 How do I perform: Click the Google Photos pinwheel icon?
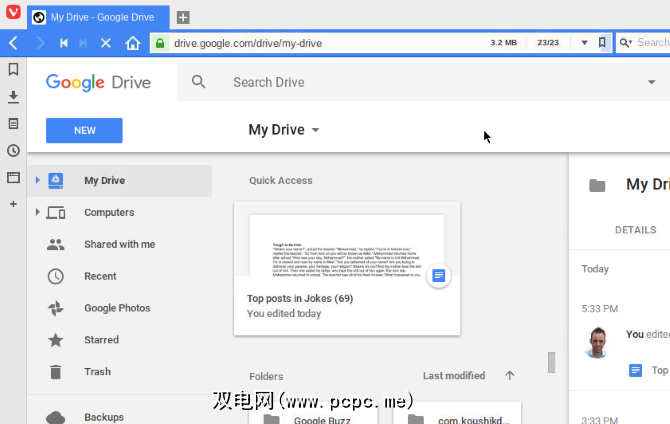tap(56, 308)
